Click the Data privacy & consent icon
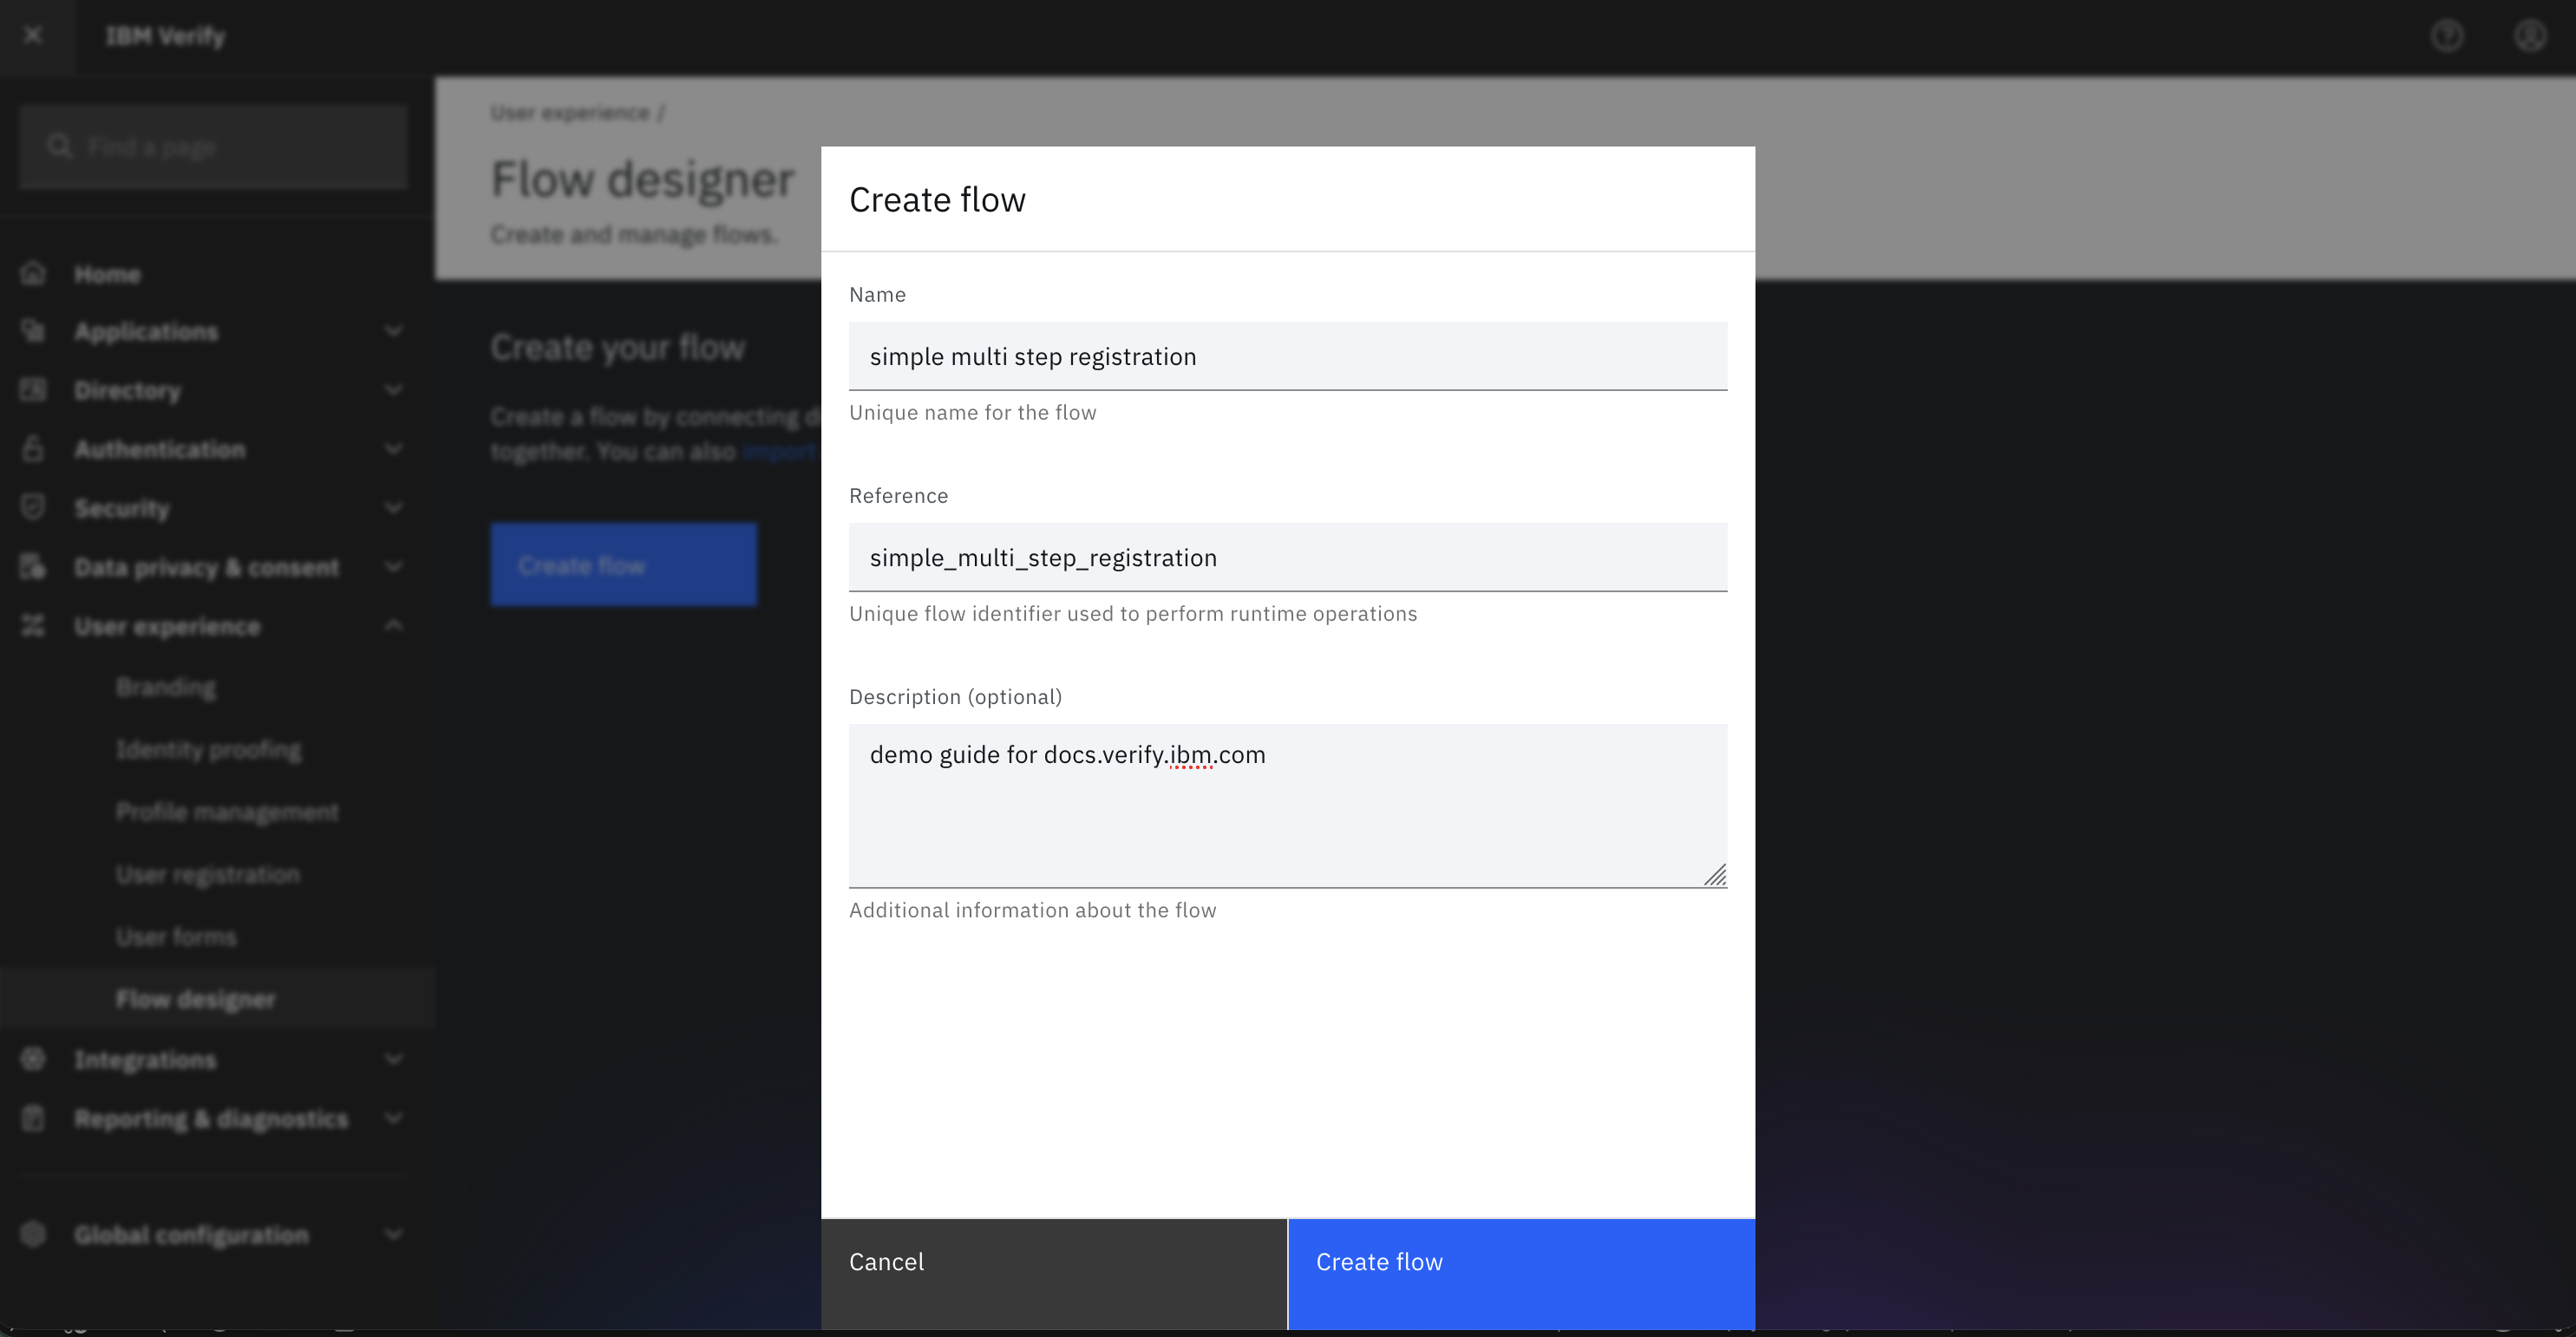The height and width of the screenshot is (1337, 2576). click(x=33, y=567)
